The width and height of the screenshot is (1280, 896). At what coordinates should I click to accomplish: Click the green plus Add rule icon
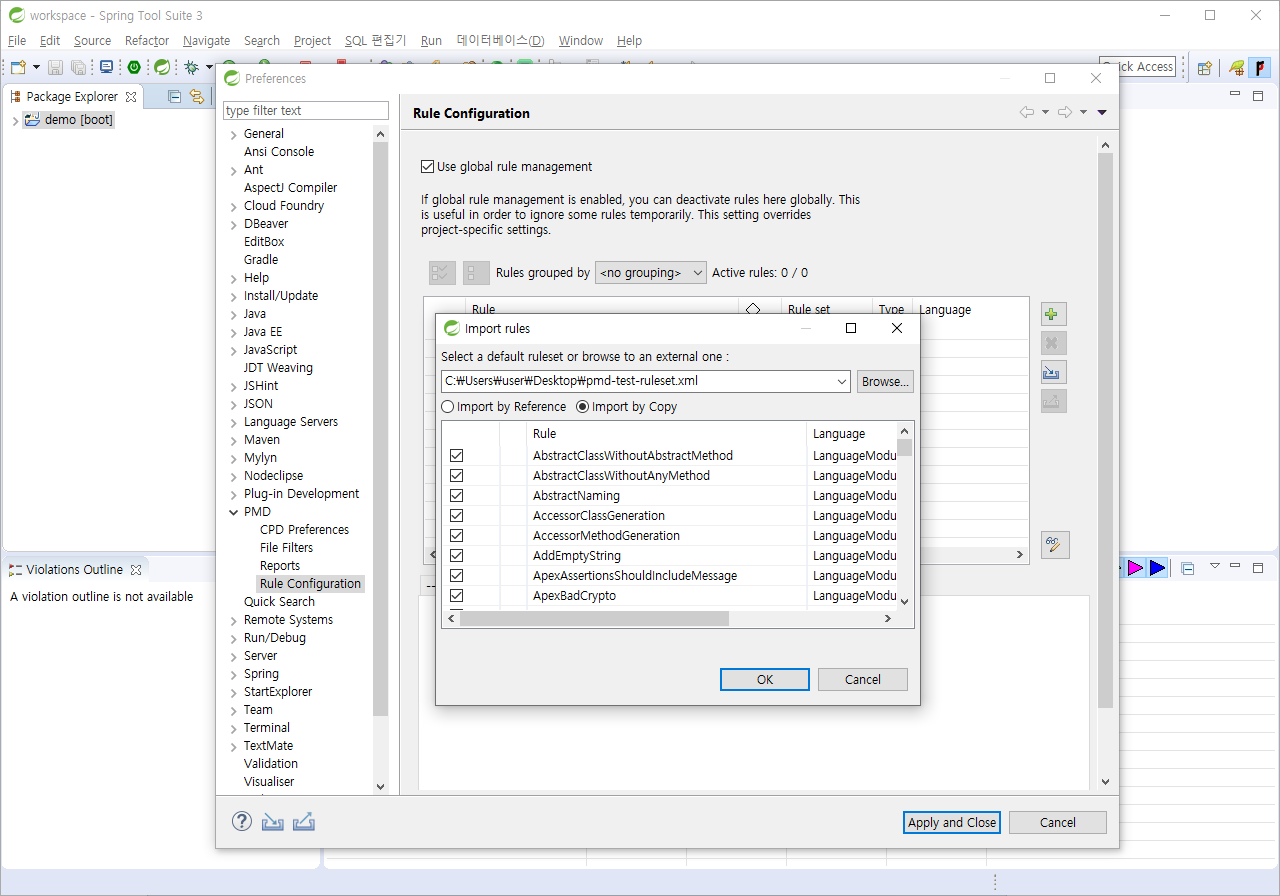coord(1054,314)
